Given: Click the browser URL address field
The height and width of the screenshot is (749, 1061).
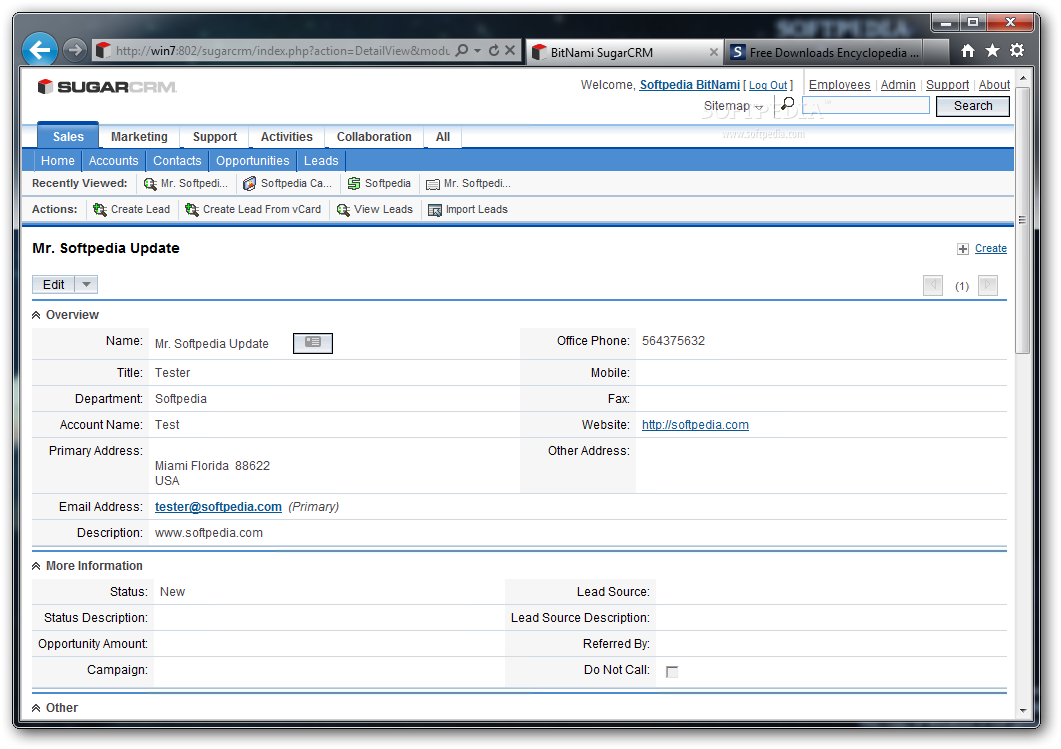Looking at the screenshot, I should click(x=282, y=51).
